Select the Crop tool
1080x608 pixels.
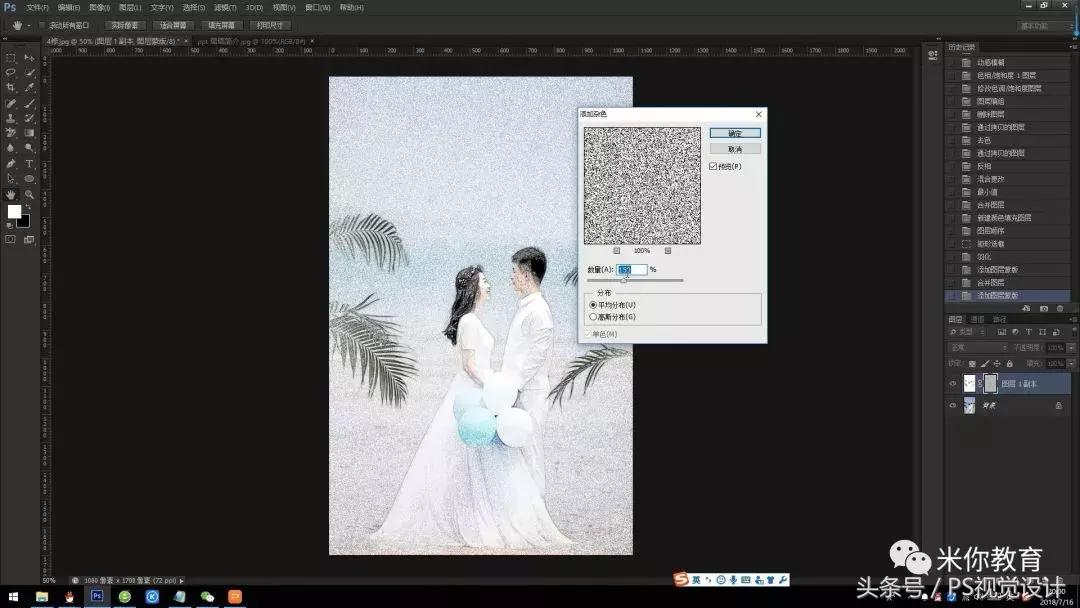pos(10,87)
